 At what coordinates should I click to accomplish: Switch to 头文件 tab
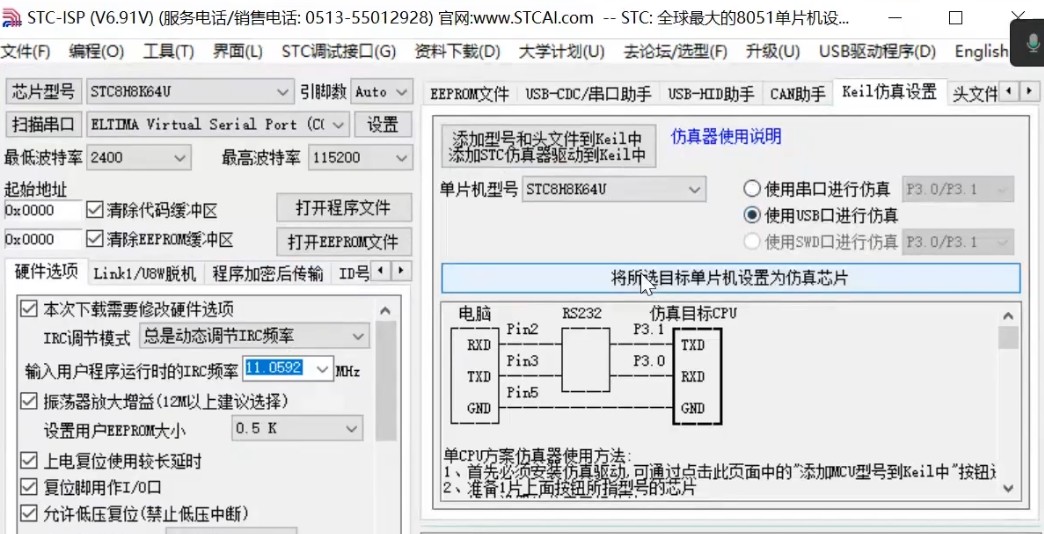click(974, 94)
